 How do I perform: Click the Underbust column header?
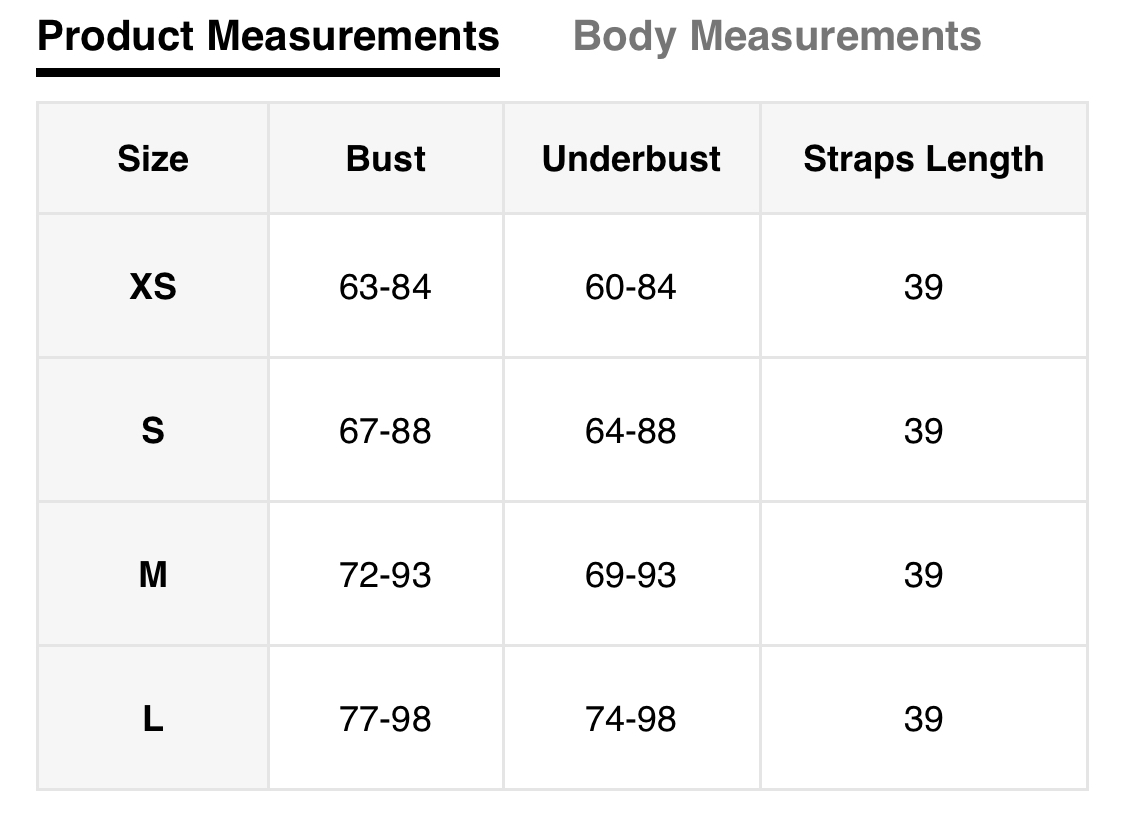[x=631, y=159]
